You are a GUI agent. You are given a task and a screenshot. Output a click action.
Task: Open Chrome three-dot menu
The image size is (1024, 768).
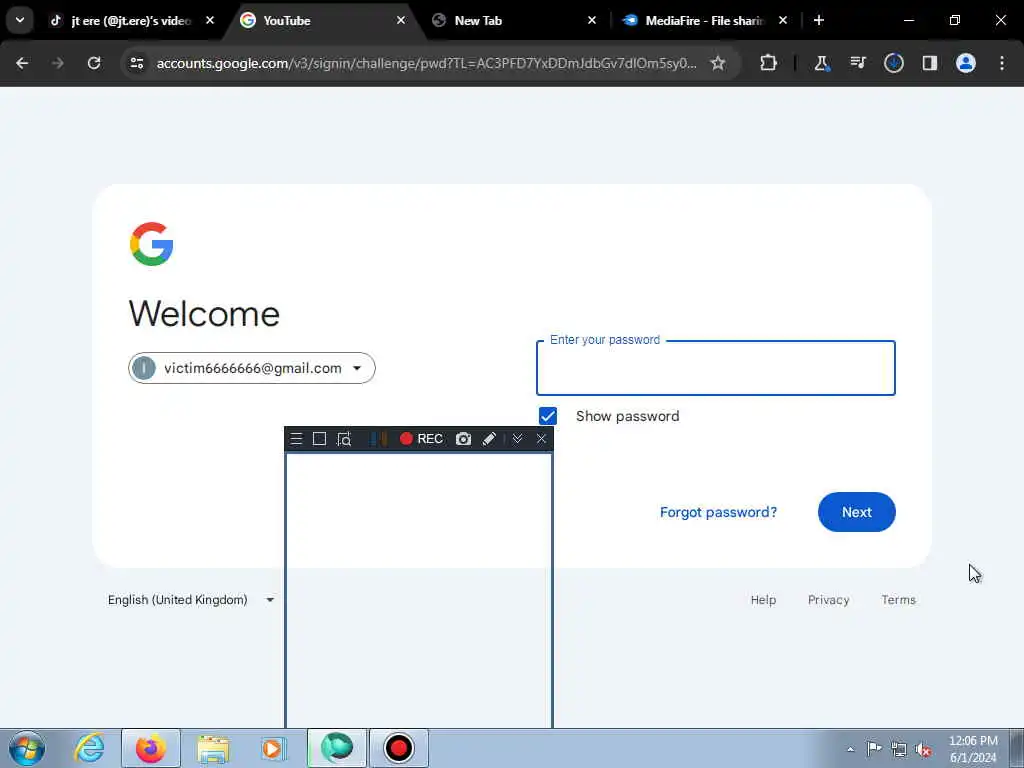[1002, 63]
